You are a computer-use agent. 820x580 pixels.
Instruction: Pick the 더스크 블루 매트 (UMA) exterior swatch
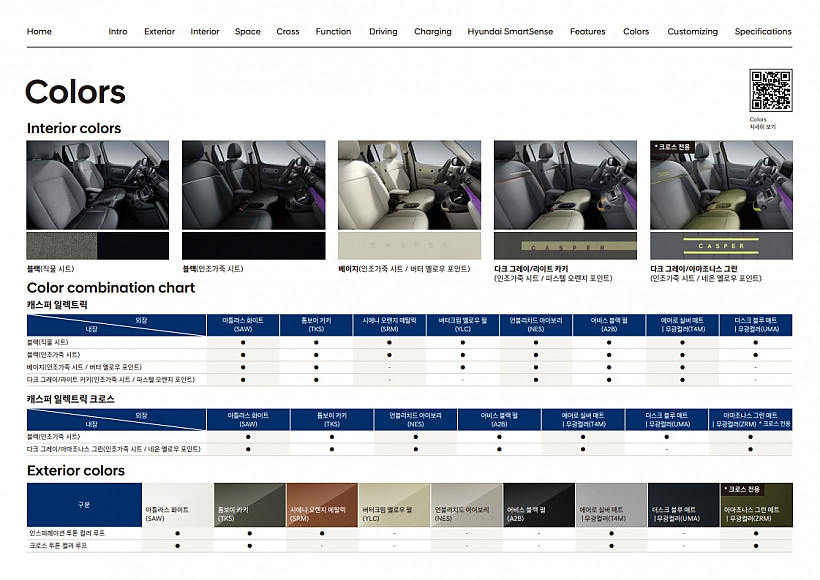(x=684, y=505)
